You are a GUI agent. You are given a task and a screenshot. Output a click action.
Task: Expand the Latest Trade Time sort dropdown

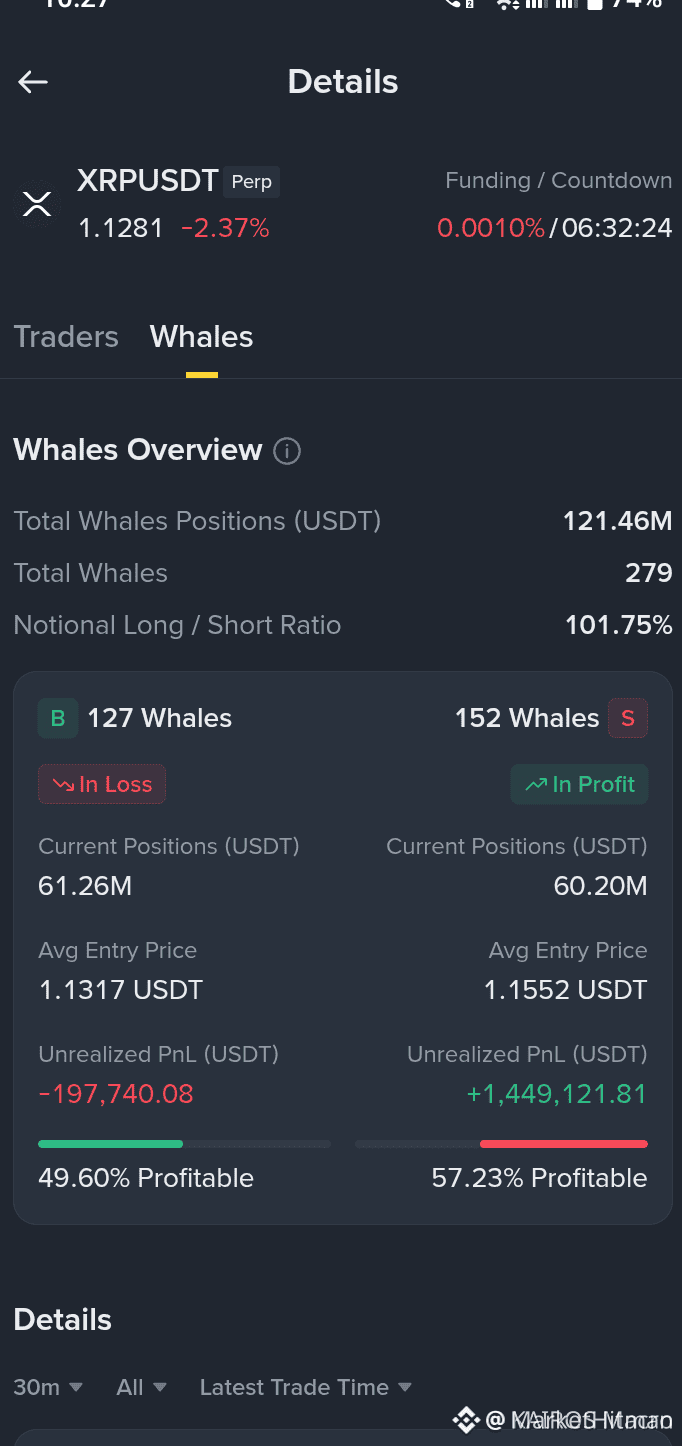point(306,1387)
